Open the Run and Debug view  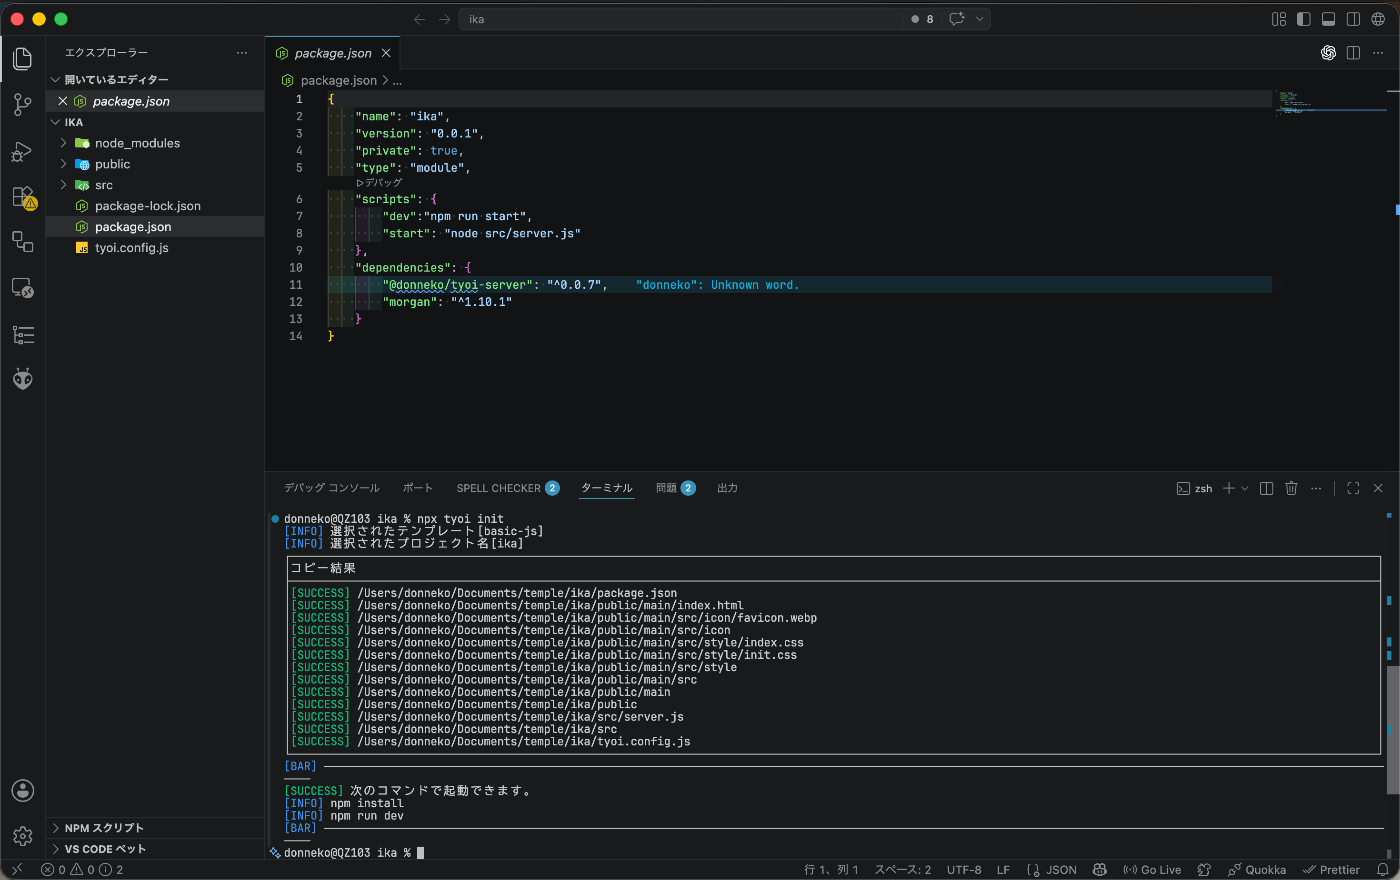22,151
